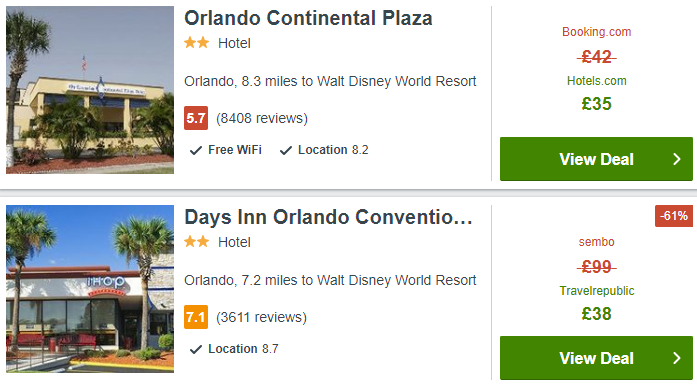Select the Travelrepublic £38 price
This screenshot has width=697, height=388.
point(597,314)
